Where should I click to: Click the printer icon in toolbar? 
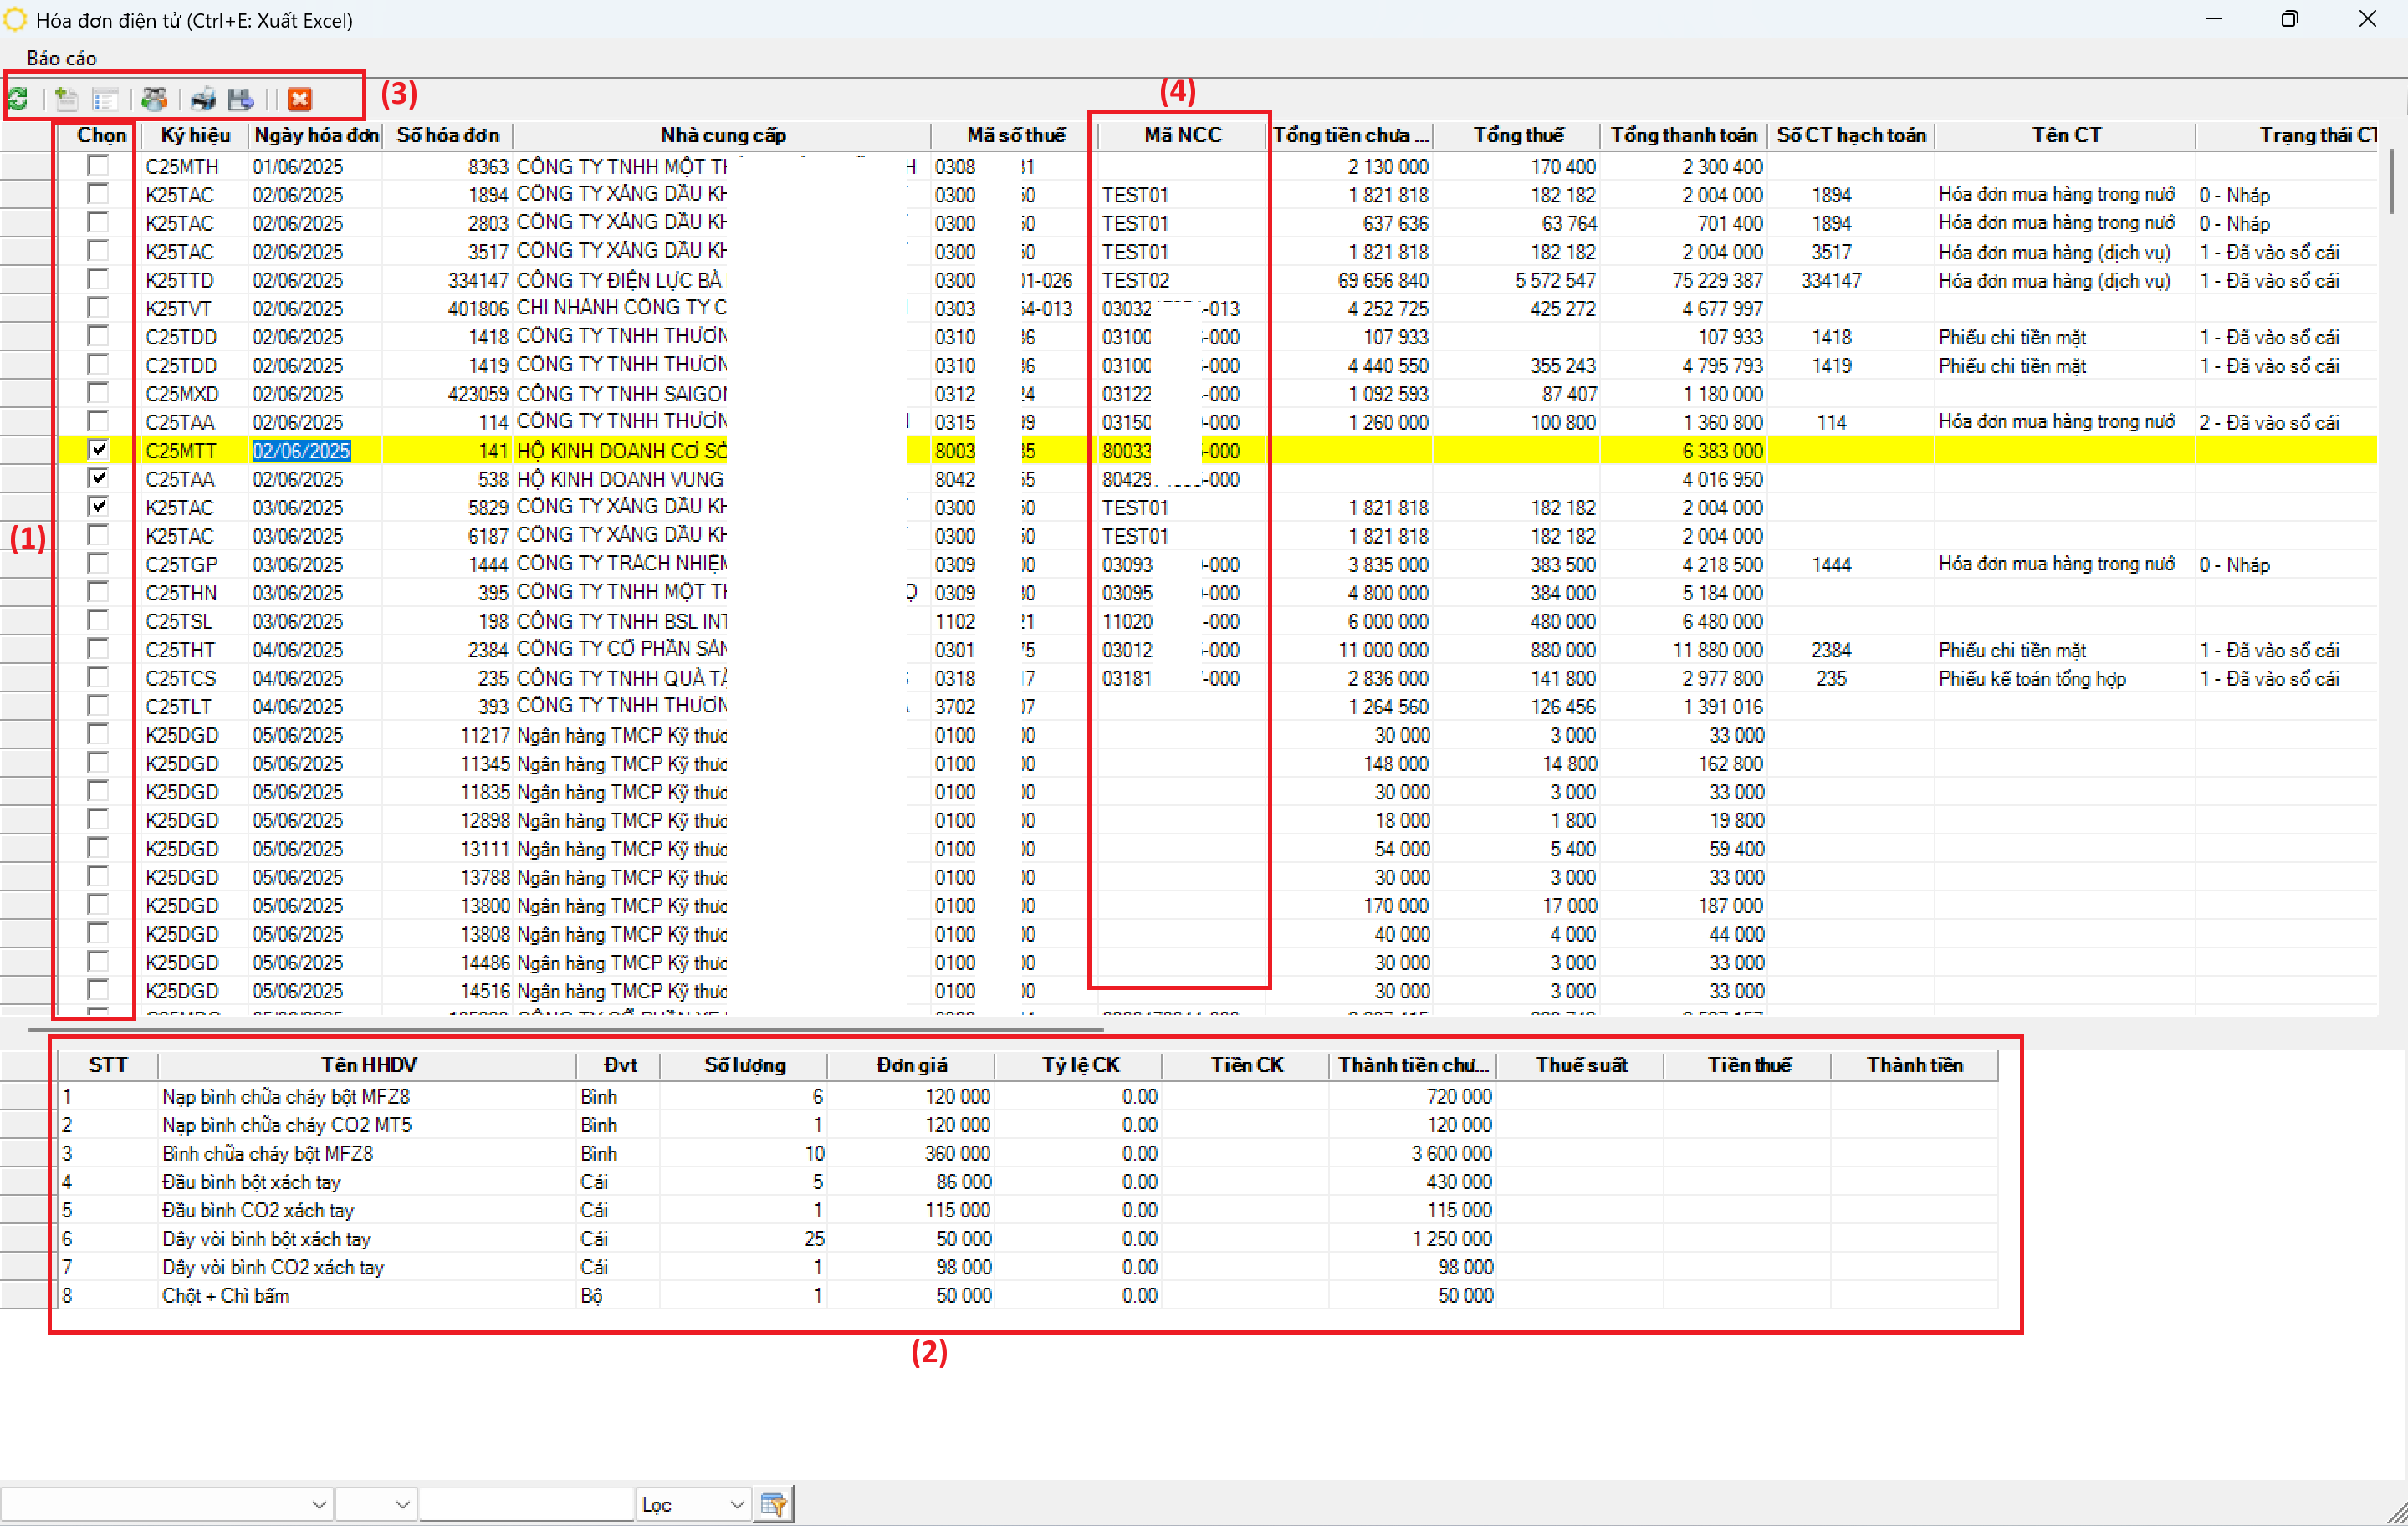click(203, 99)
